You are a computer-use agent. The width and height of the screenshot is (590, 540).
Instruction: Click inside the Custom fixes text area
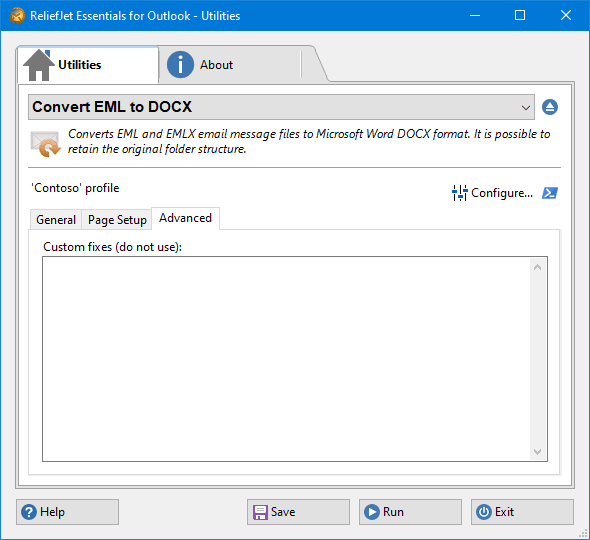[287, 359]
